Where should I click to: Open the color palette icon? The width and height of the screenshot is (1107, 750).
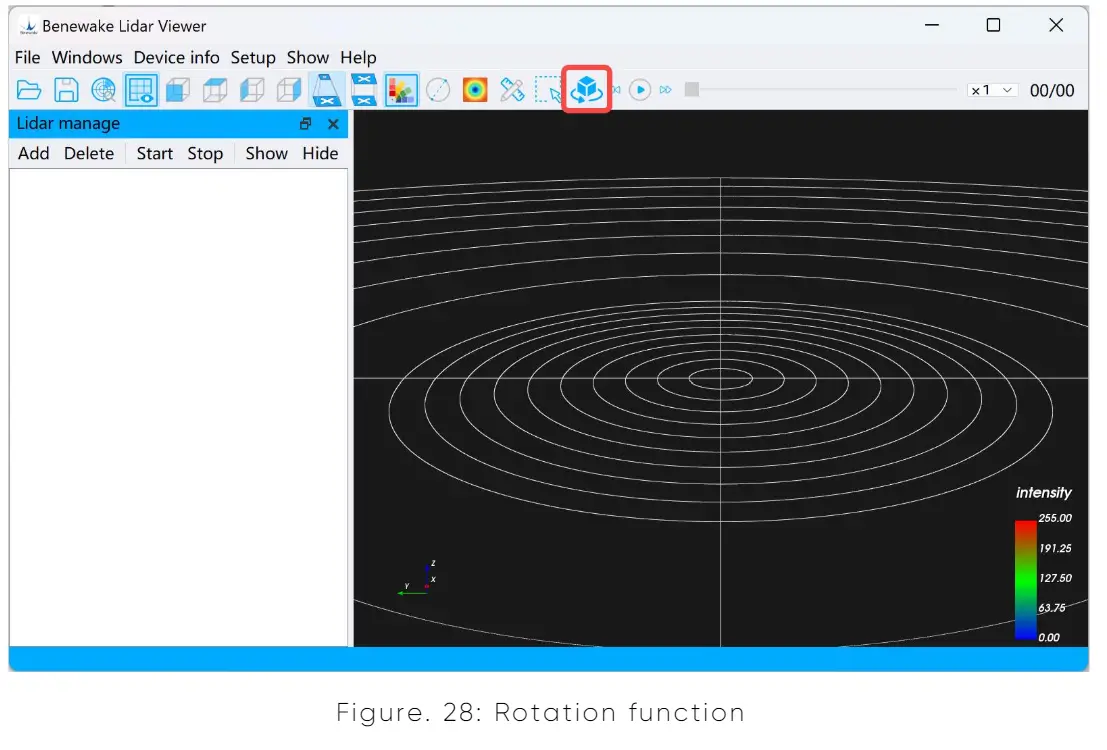coord(401,90)
